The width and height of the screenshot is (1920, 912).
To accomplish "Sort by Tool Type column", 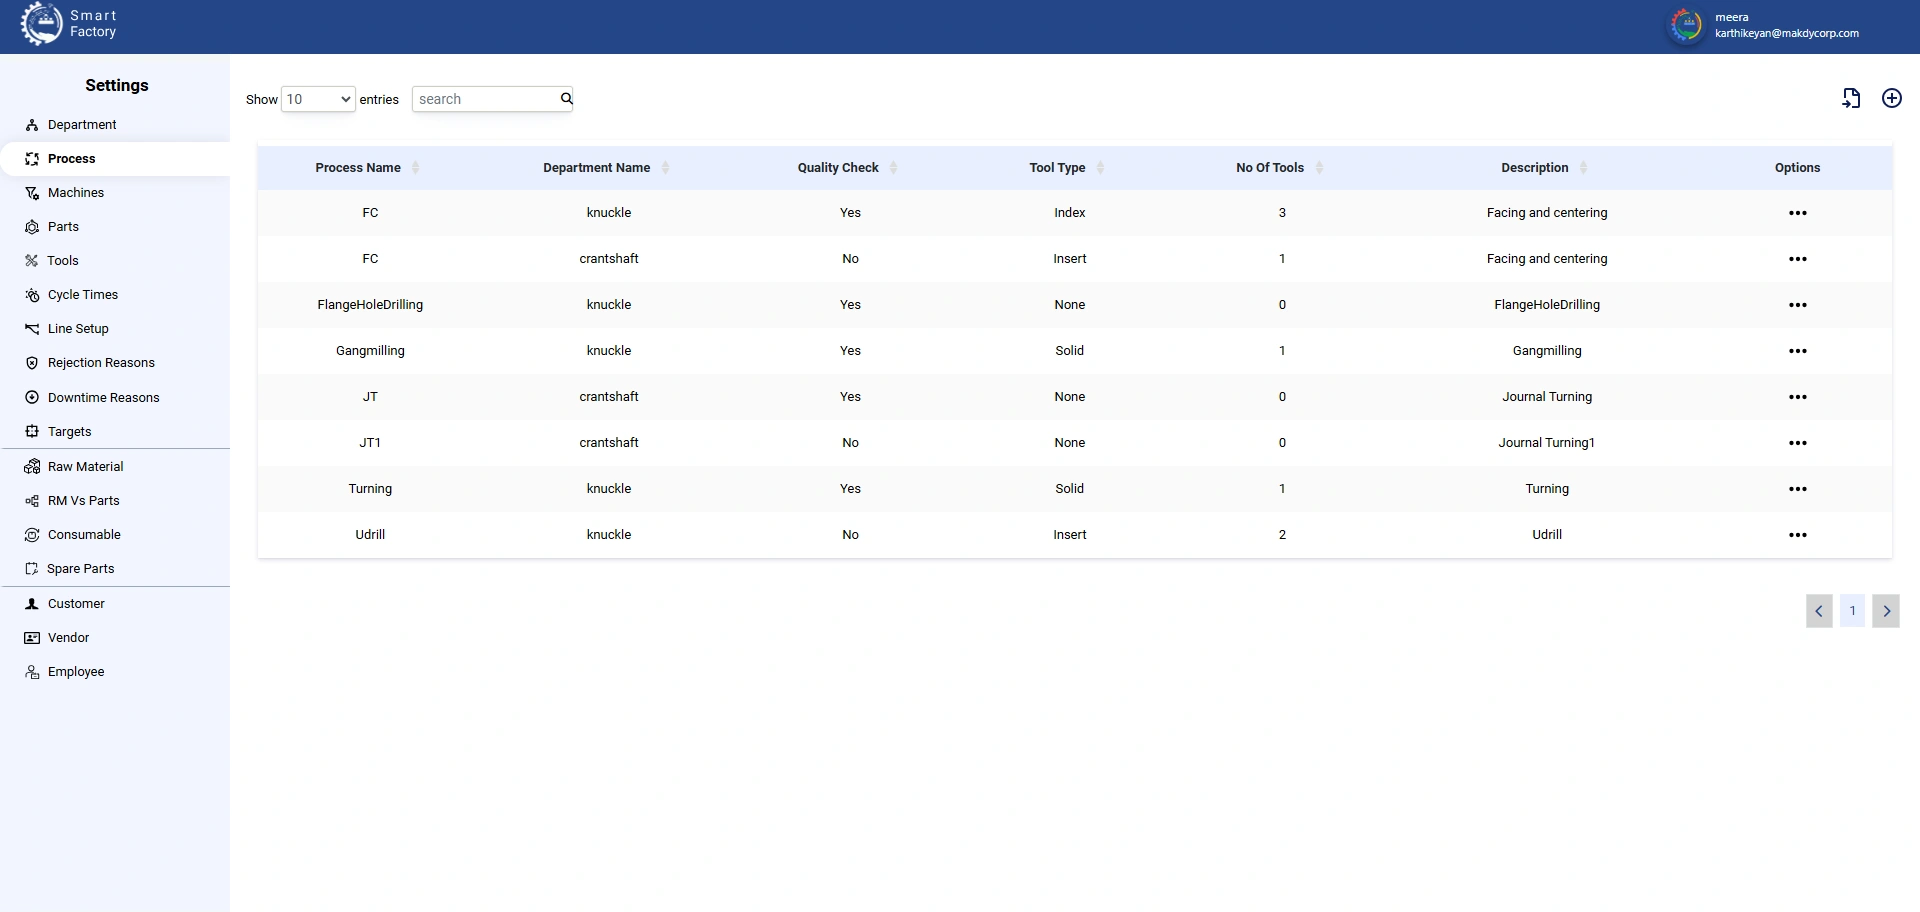I will 1100,168.
